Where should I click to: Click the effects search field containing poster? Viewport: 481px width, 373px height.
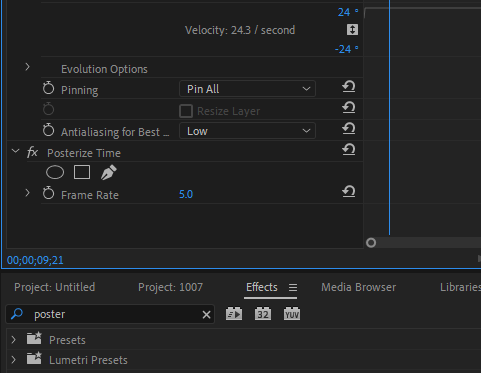110,314
